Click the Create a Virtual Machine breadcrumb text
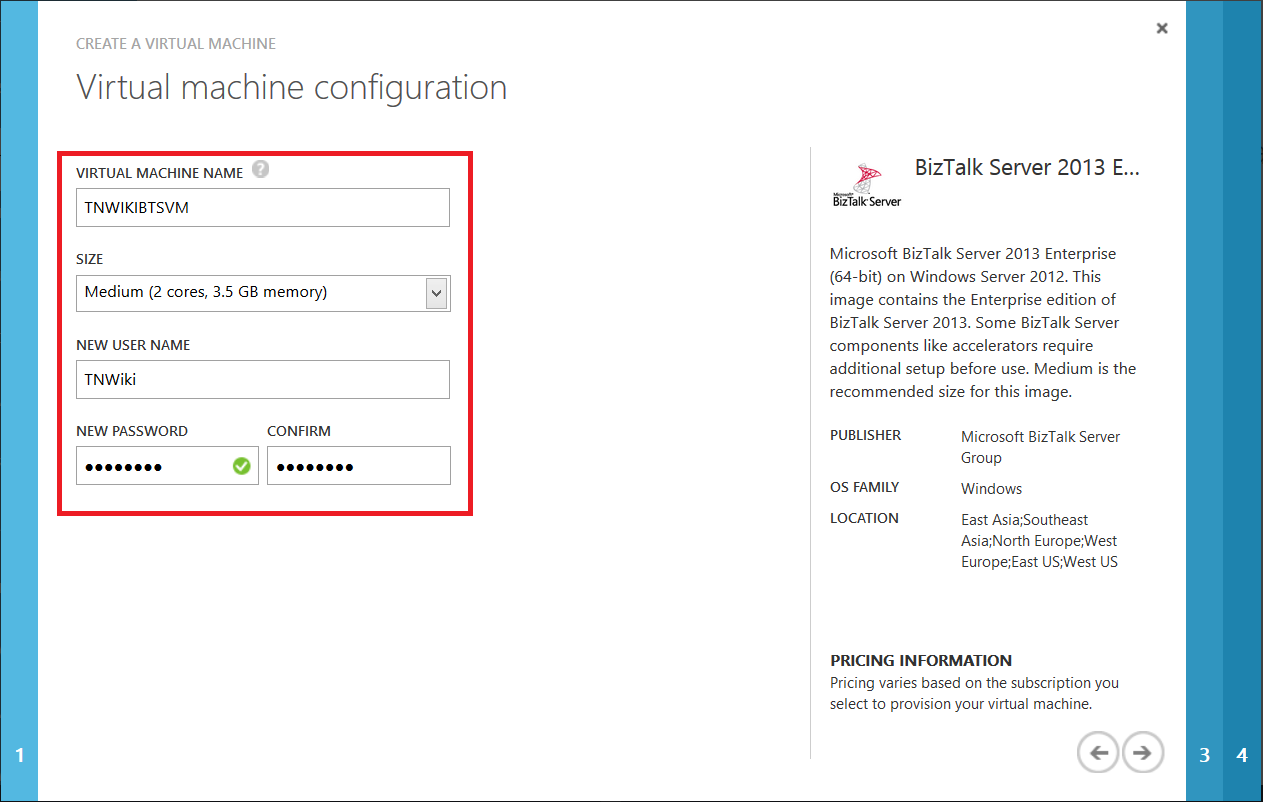 point(176,44)
